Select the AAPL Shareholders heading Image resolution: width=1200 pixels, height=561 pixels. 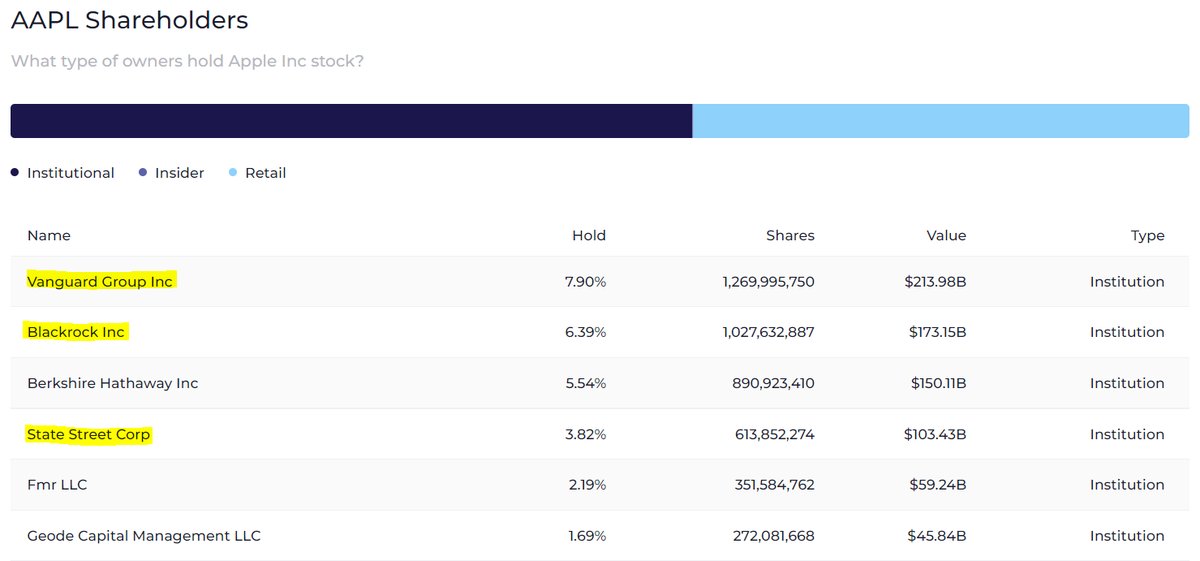(130, 20)
